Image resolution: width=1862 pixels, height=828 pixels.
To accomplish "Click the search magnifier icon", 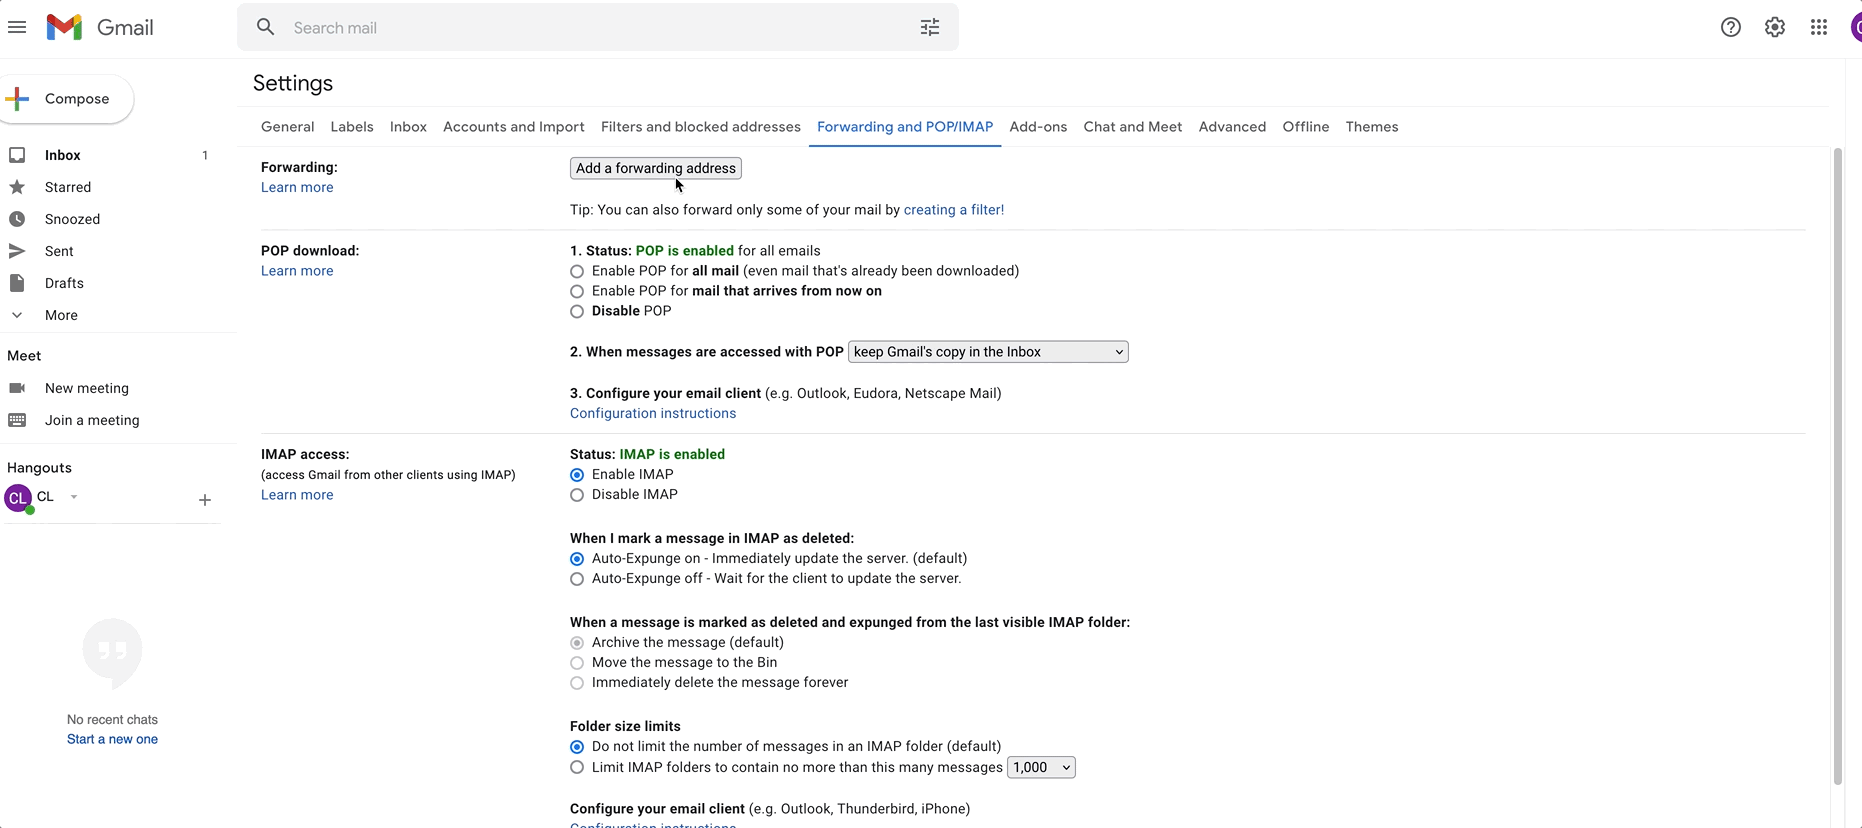I will click(x=265, y=27).
